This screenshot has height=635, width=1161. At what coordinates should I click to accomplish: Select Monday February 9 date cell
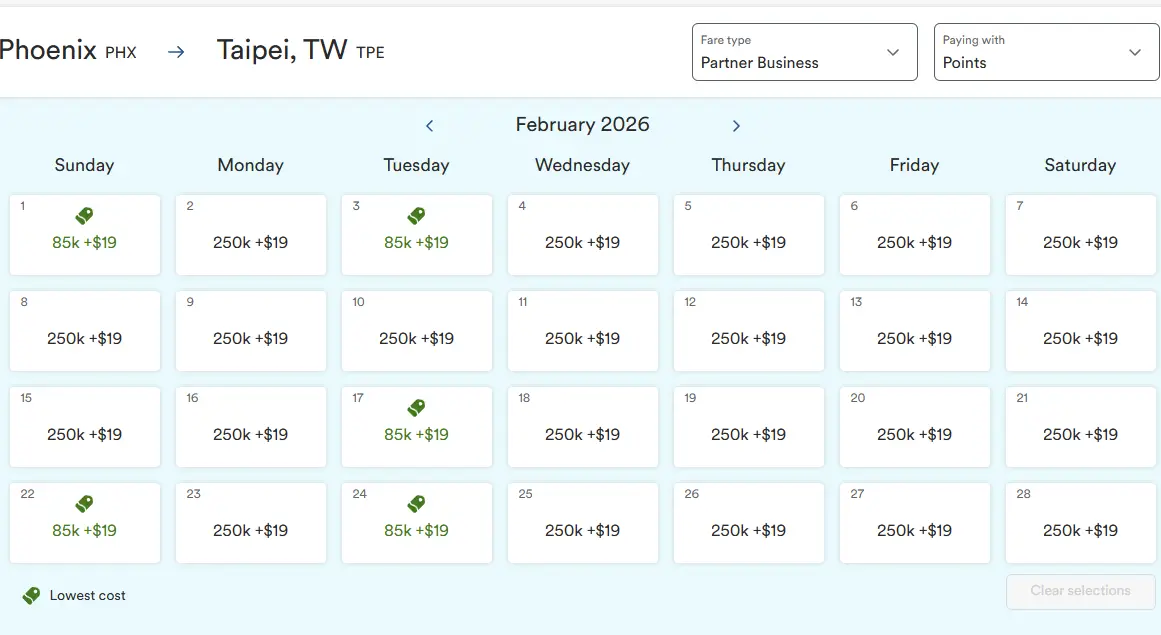tap(251, 331)
